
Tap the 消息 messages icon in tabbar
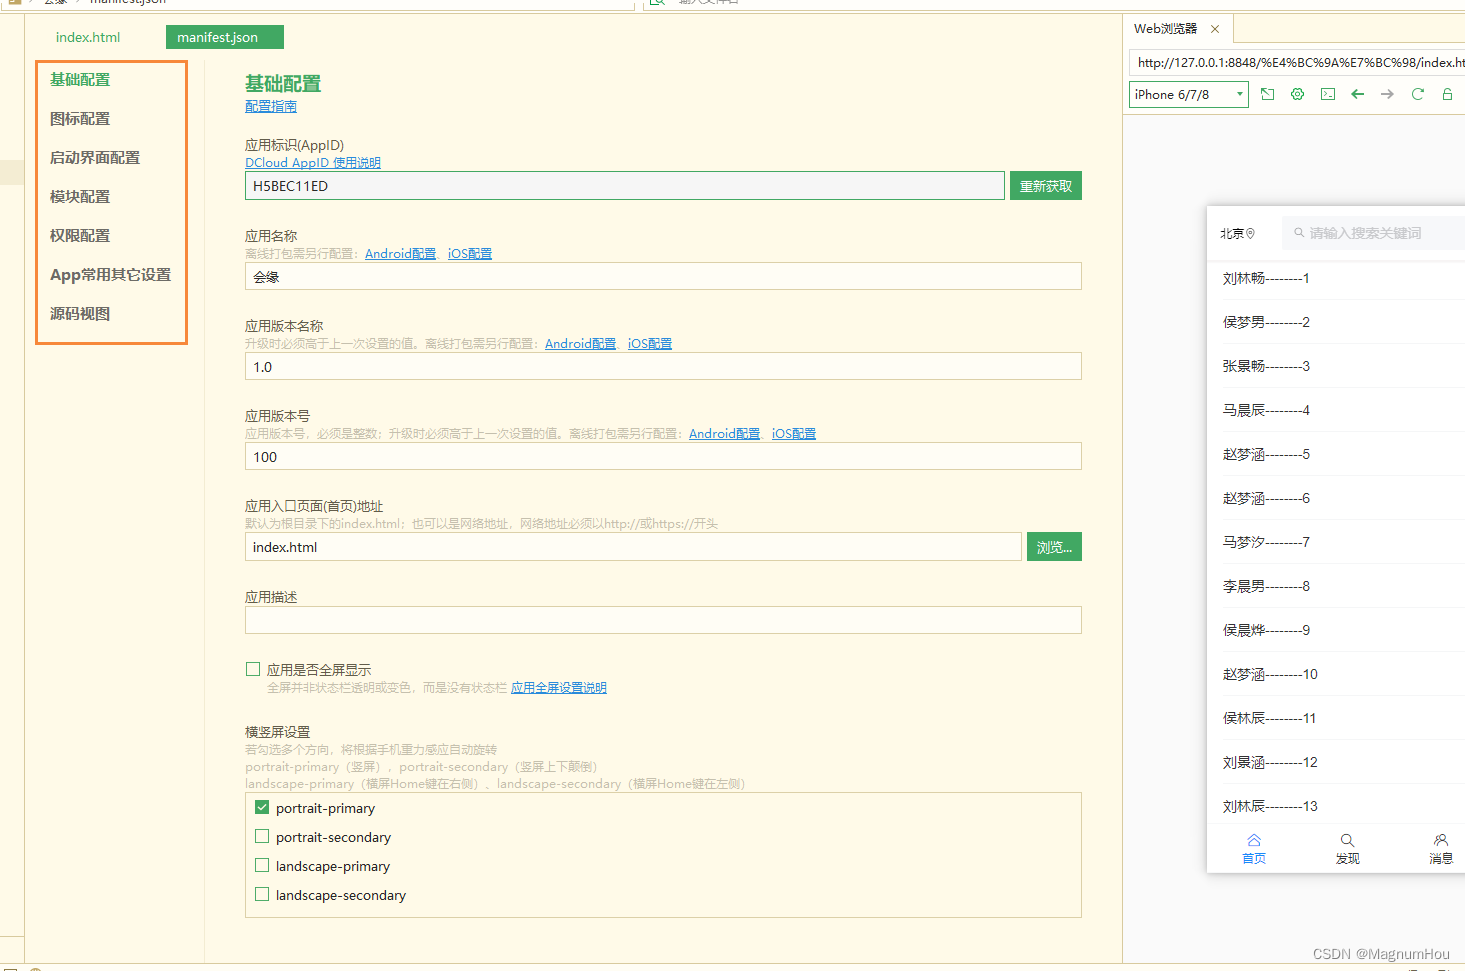(1440, 847)
